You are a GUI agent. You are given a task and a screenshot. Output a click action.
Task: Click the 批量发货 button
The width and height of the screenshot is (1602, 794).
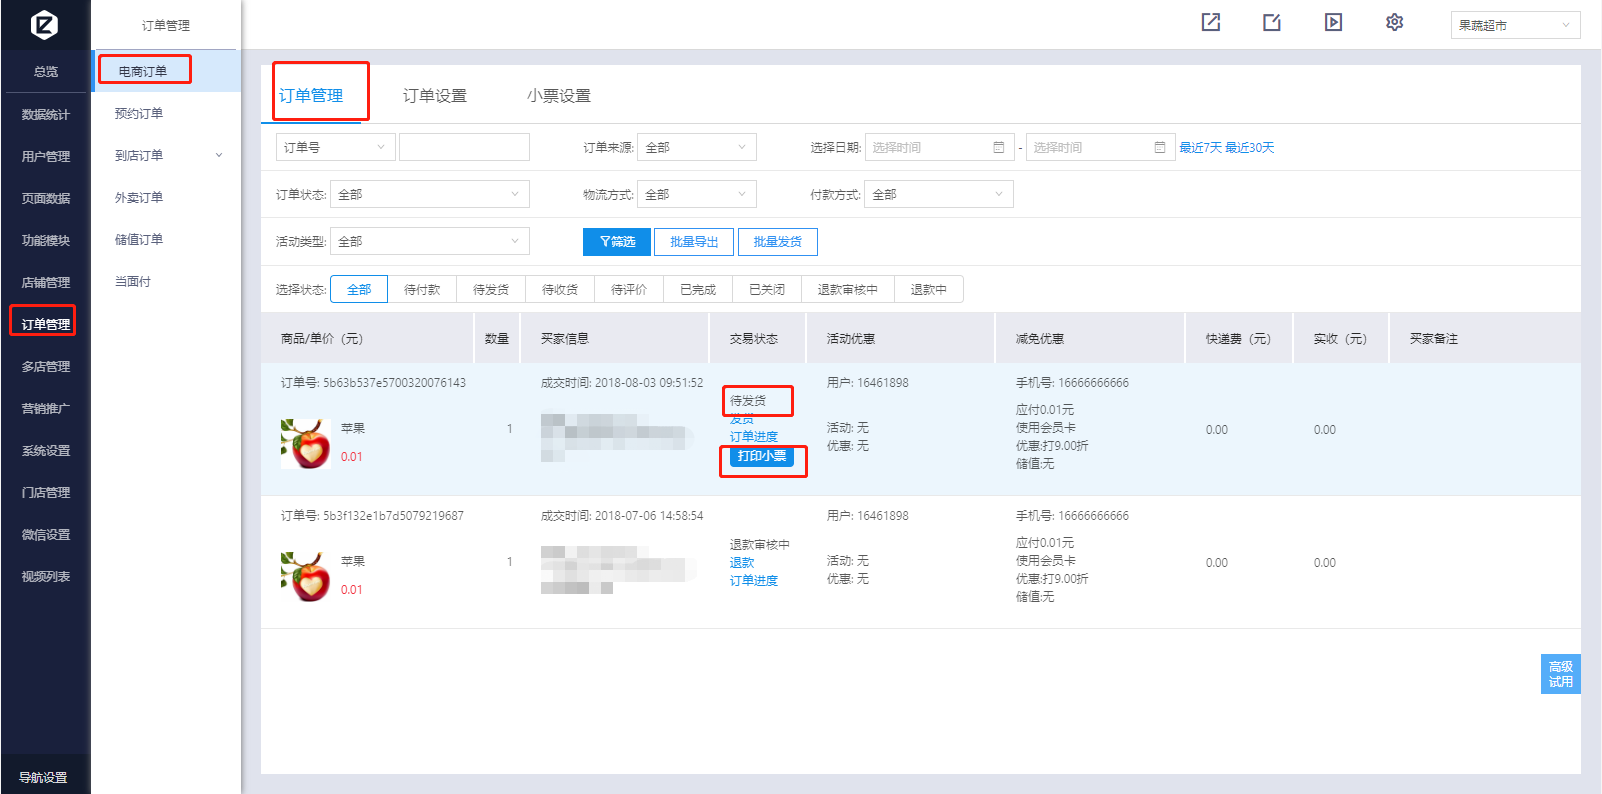[x=777, y=242]
